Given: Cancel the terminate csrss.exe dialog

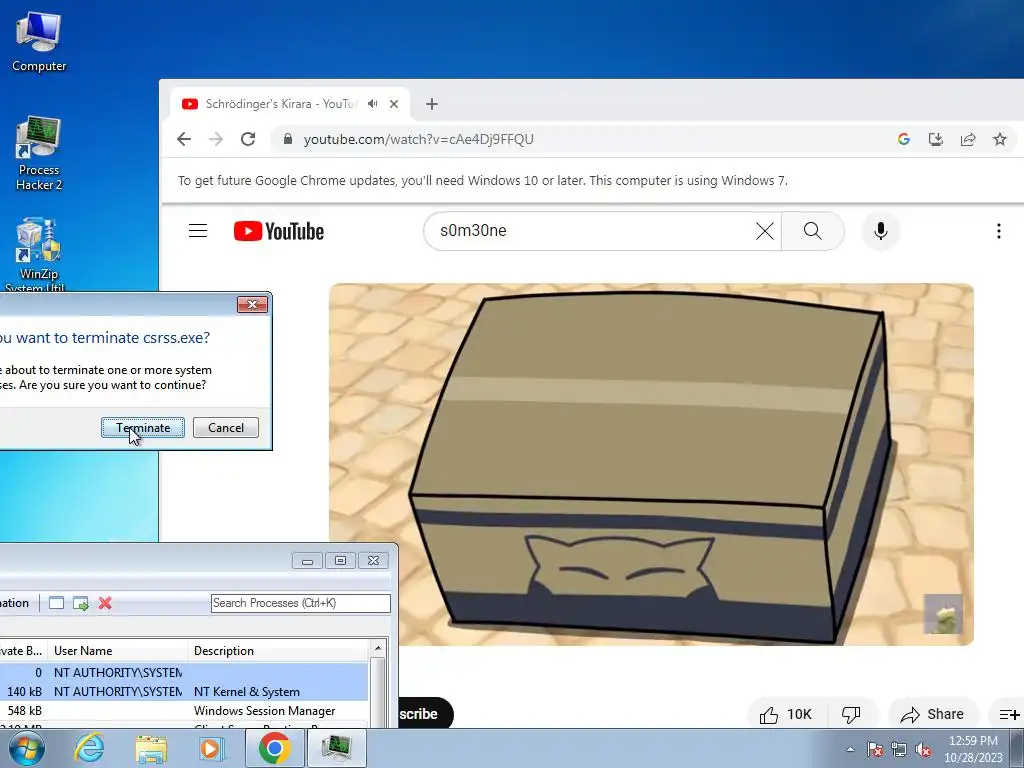Looking at the screenshot, I should point(226,428).
